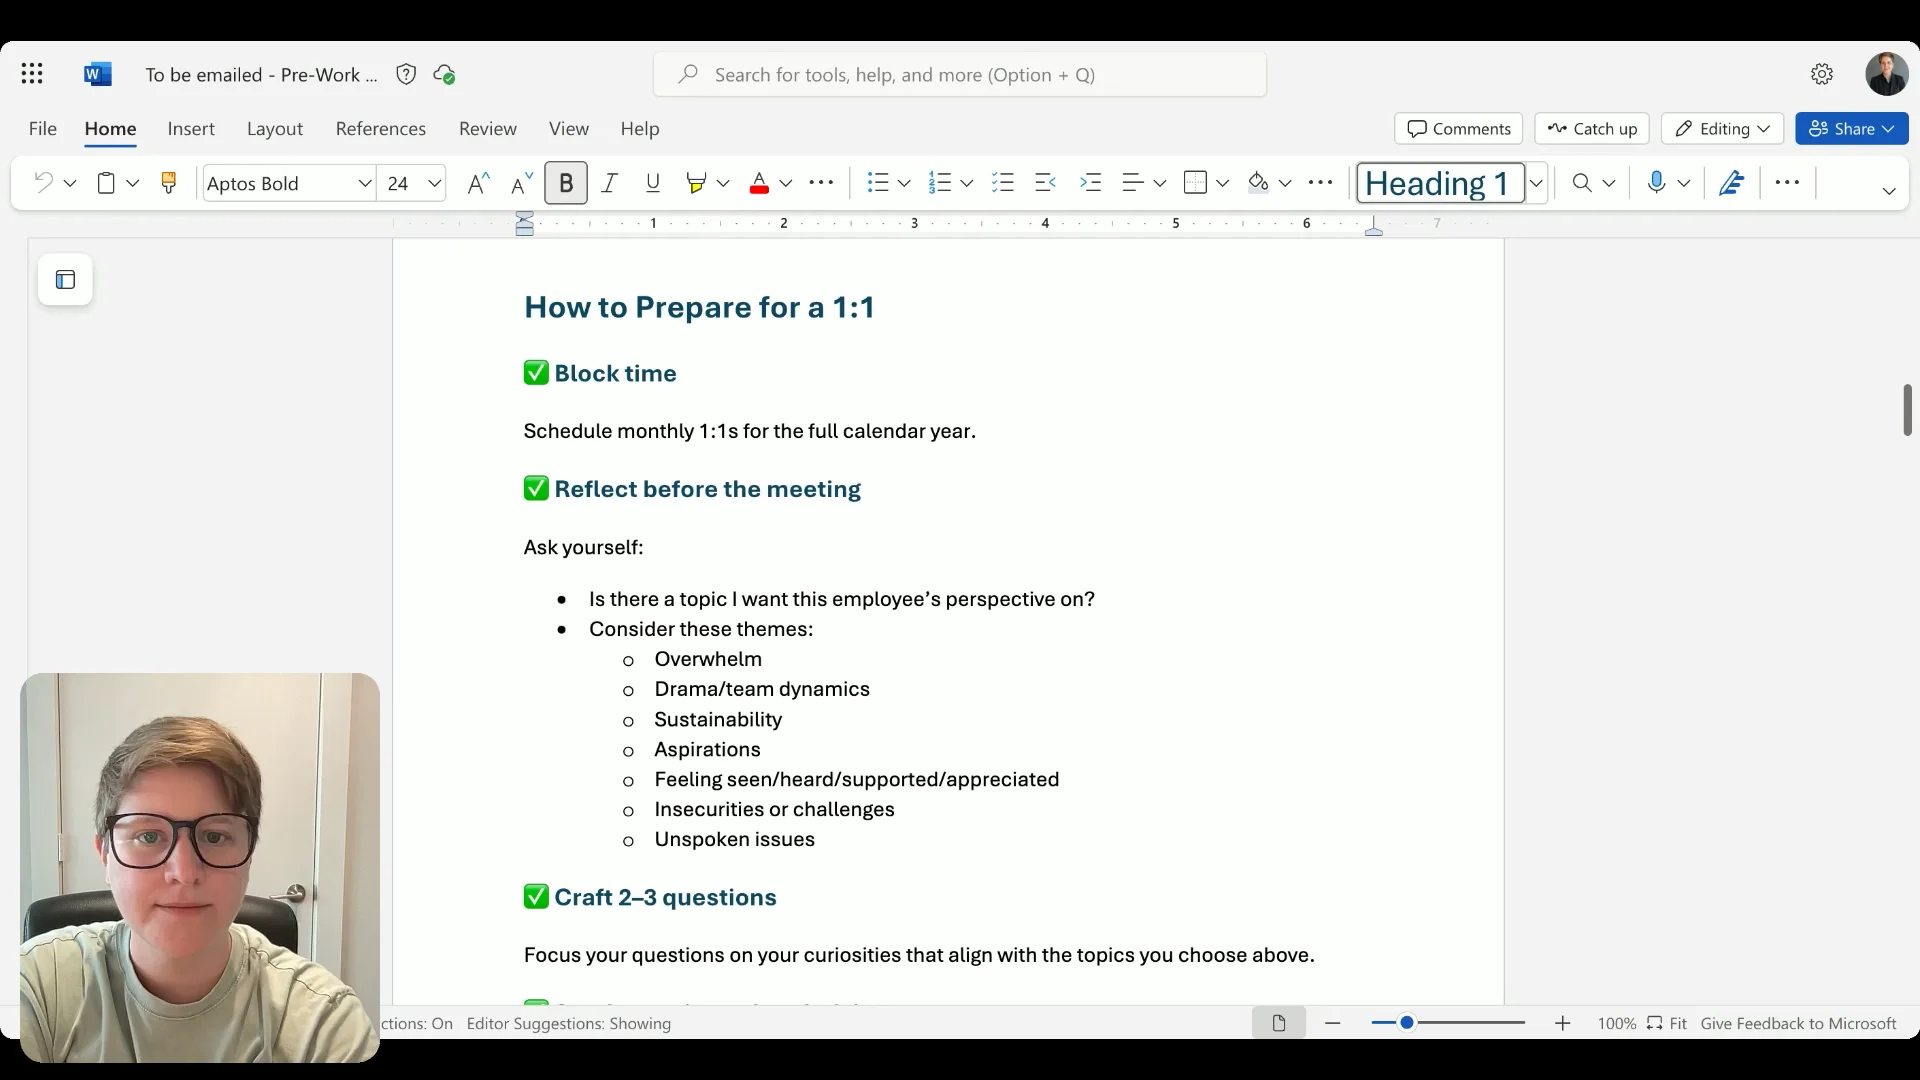The image size is (1920, 1080).
Task: Open the View tab
Action: point(569,129)
